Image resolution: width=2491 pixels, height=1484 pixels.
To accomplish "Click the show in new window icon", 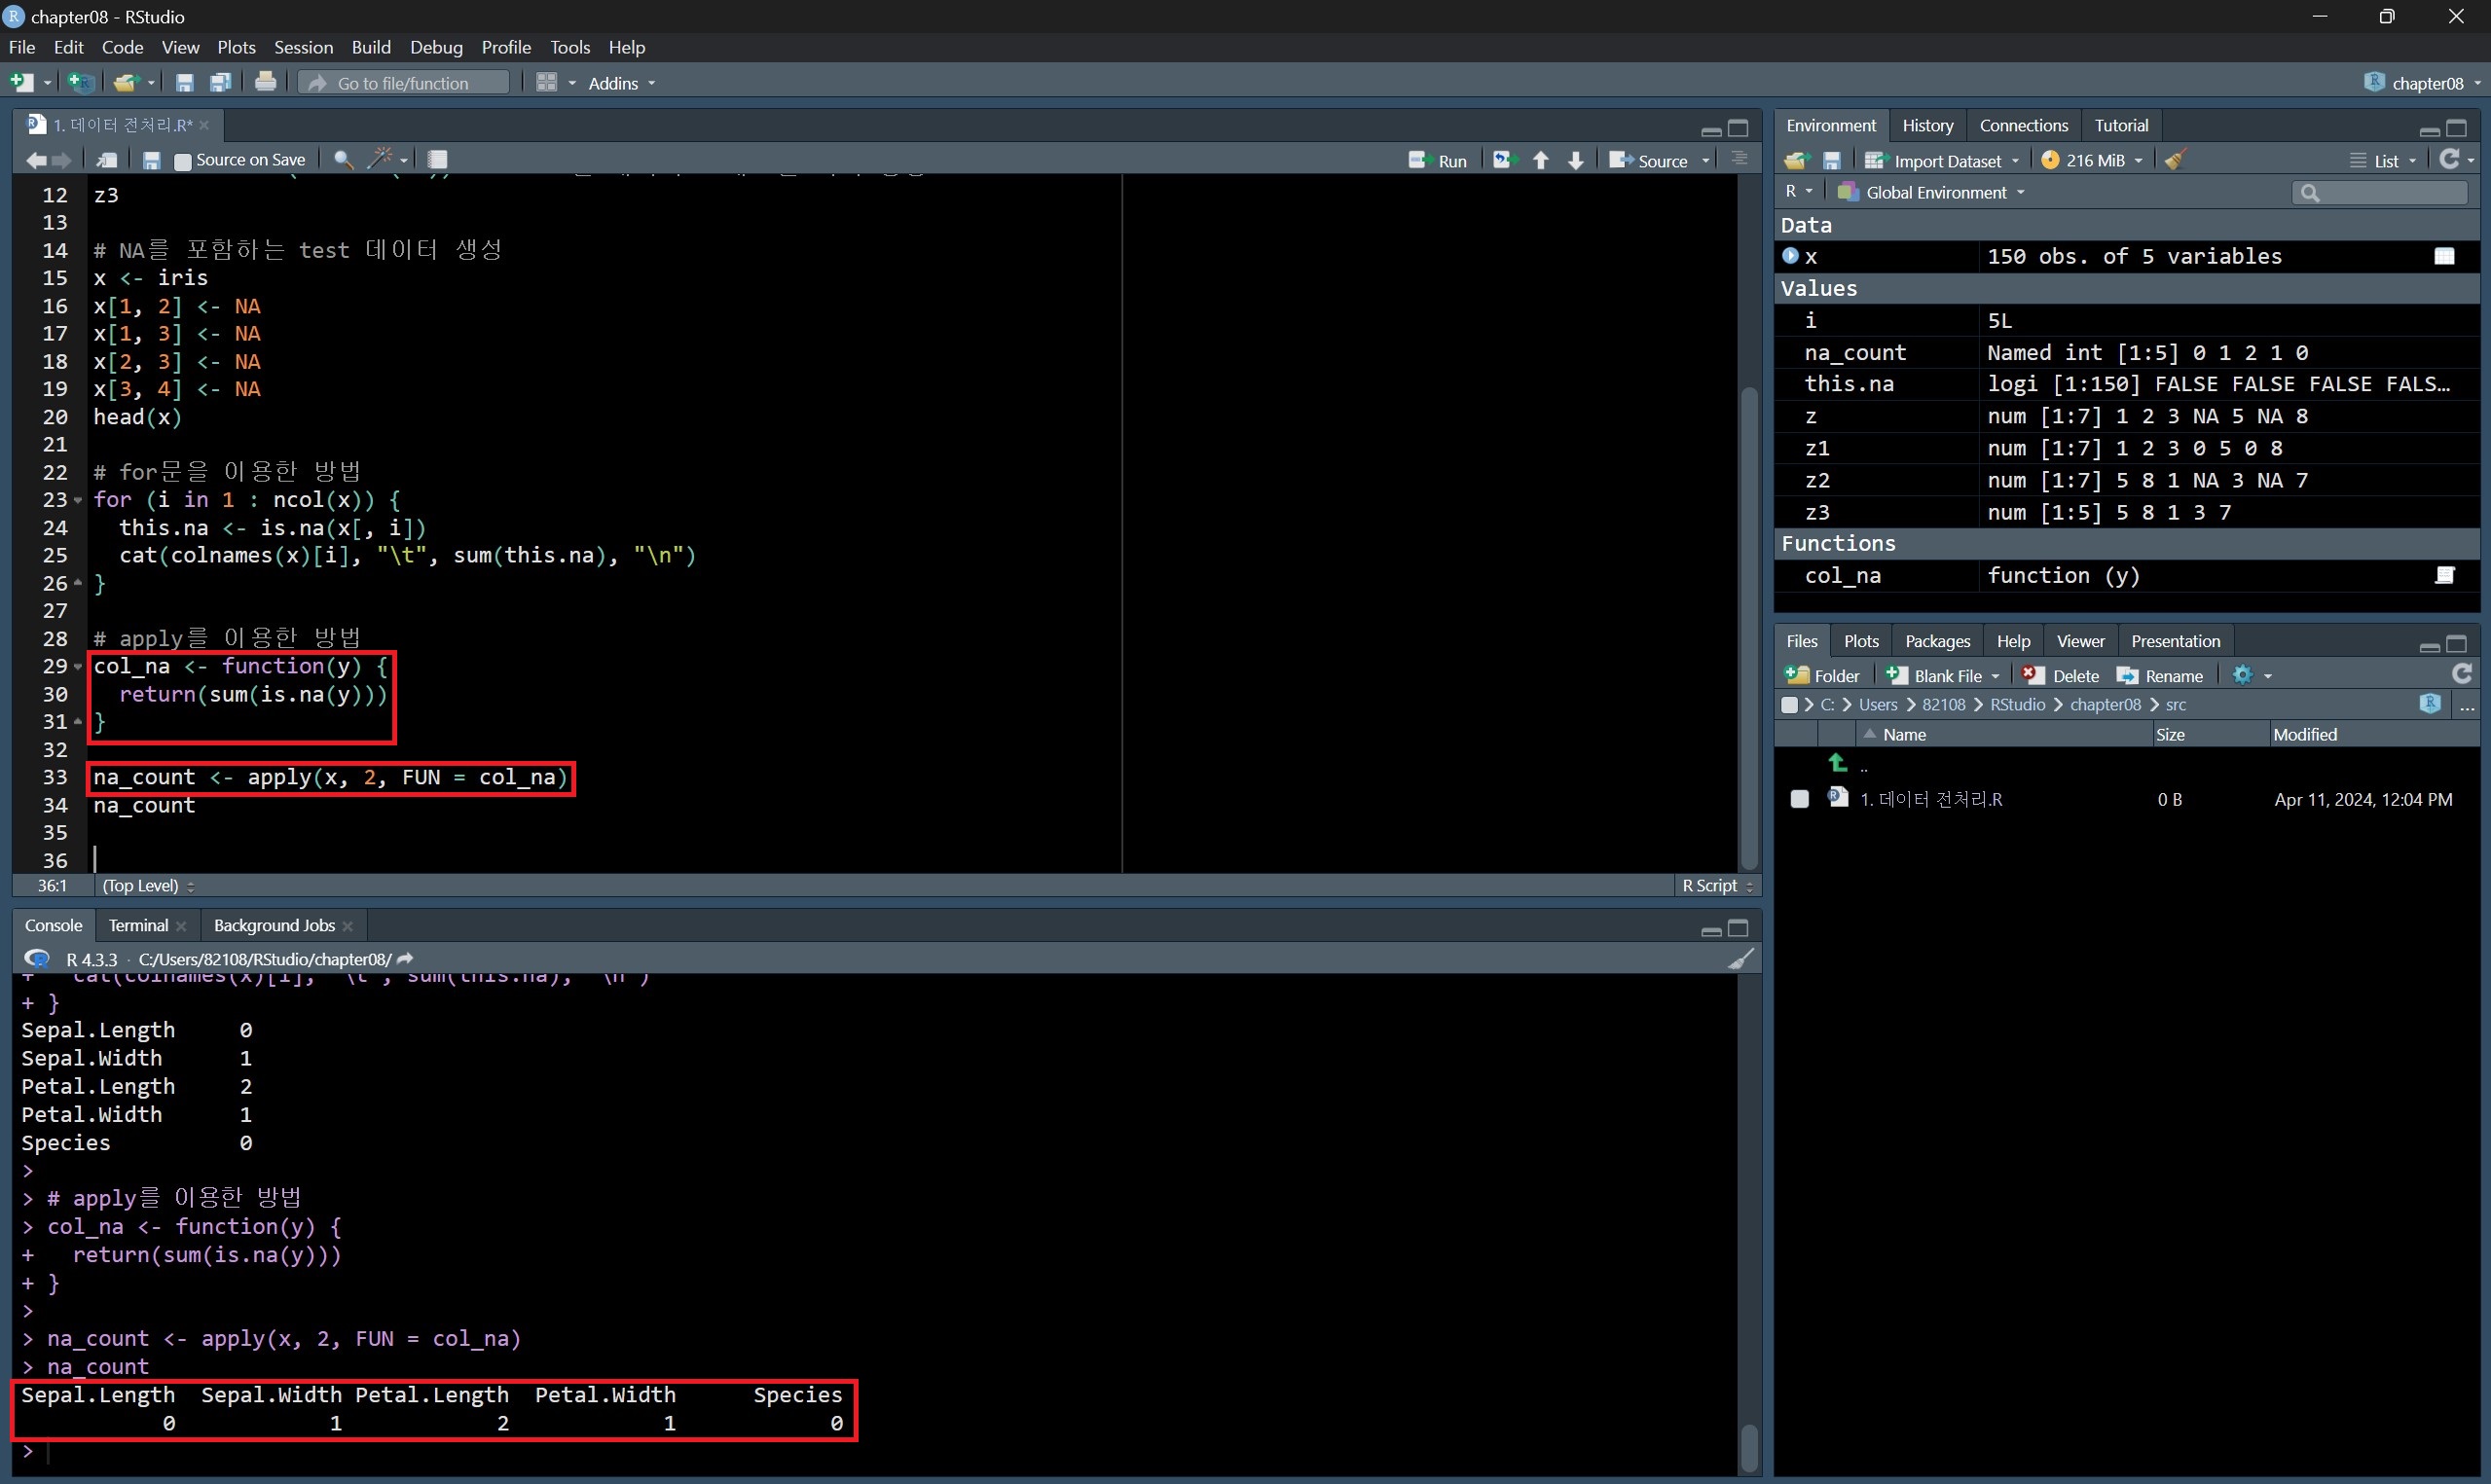I will tap(106, 160).
